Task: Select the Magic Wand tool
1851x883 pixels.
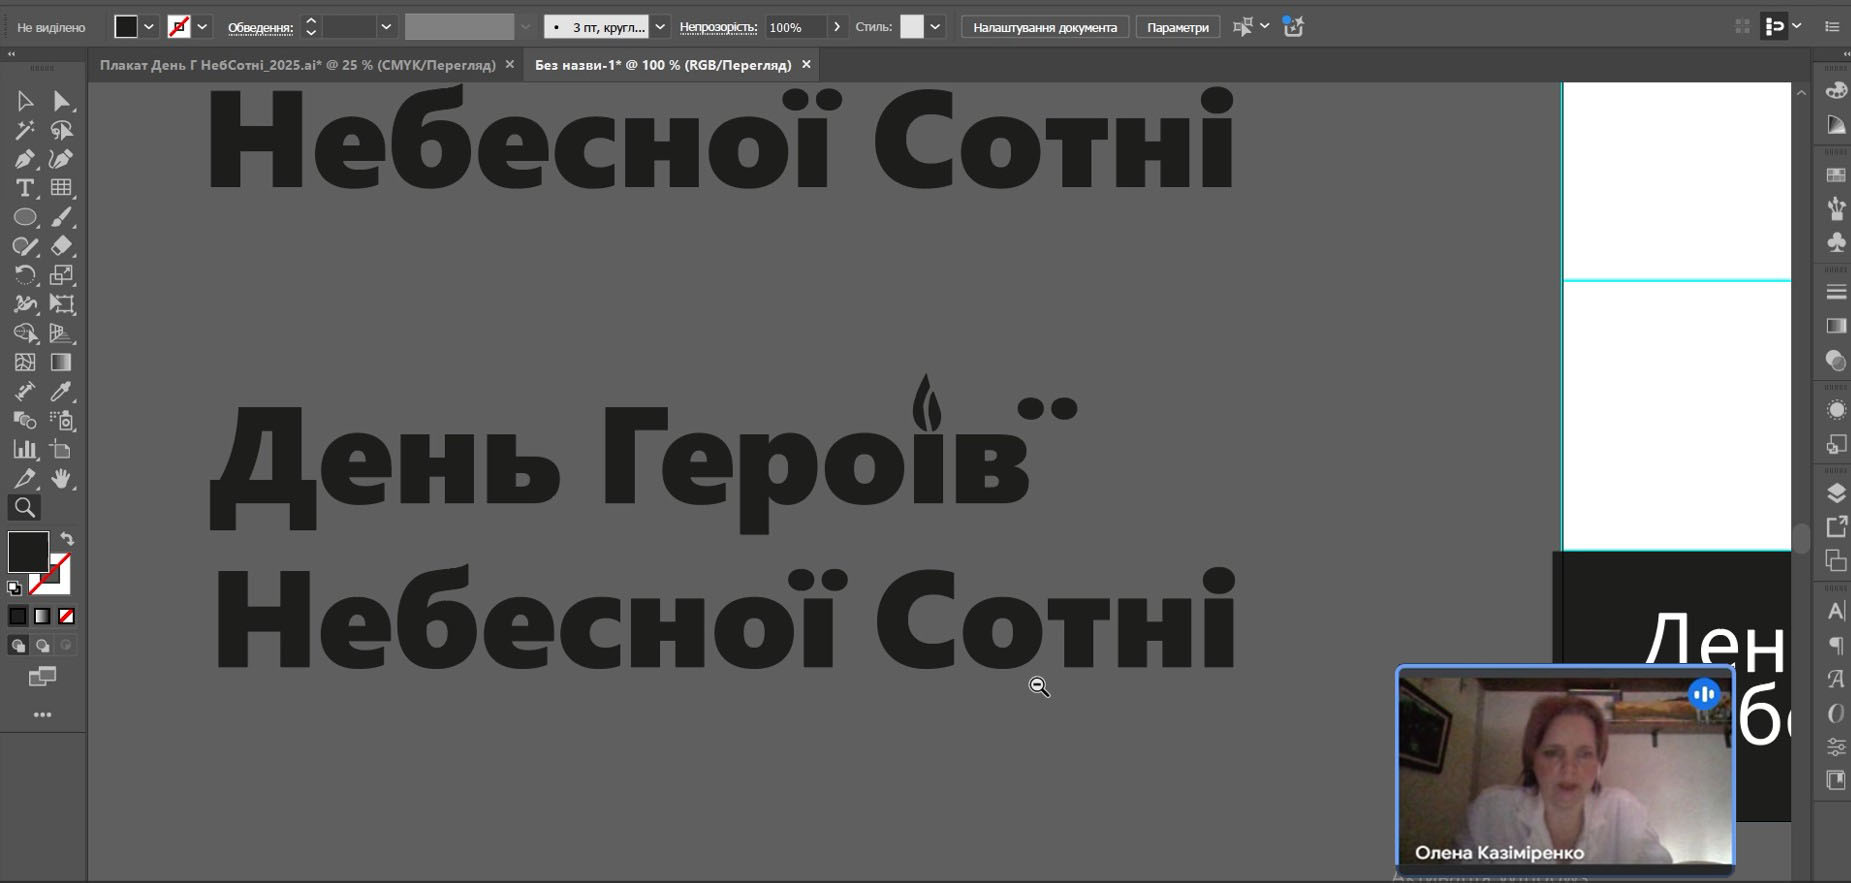Action: click(25, 131)
